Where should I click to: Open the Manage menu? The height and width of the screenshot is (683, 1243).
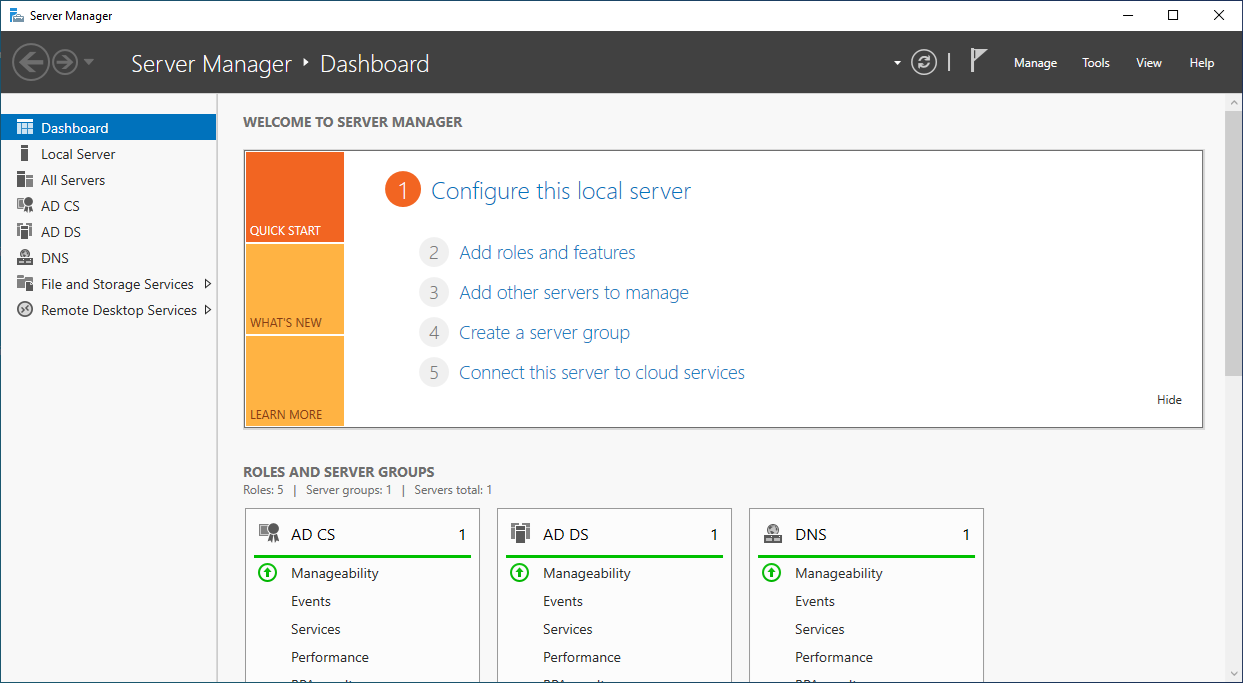pyautogui.click(x=1035, y=62)
